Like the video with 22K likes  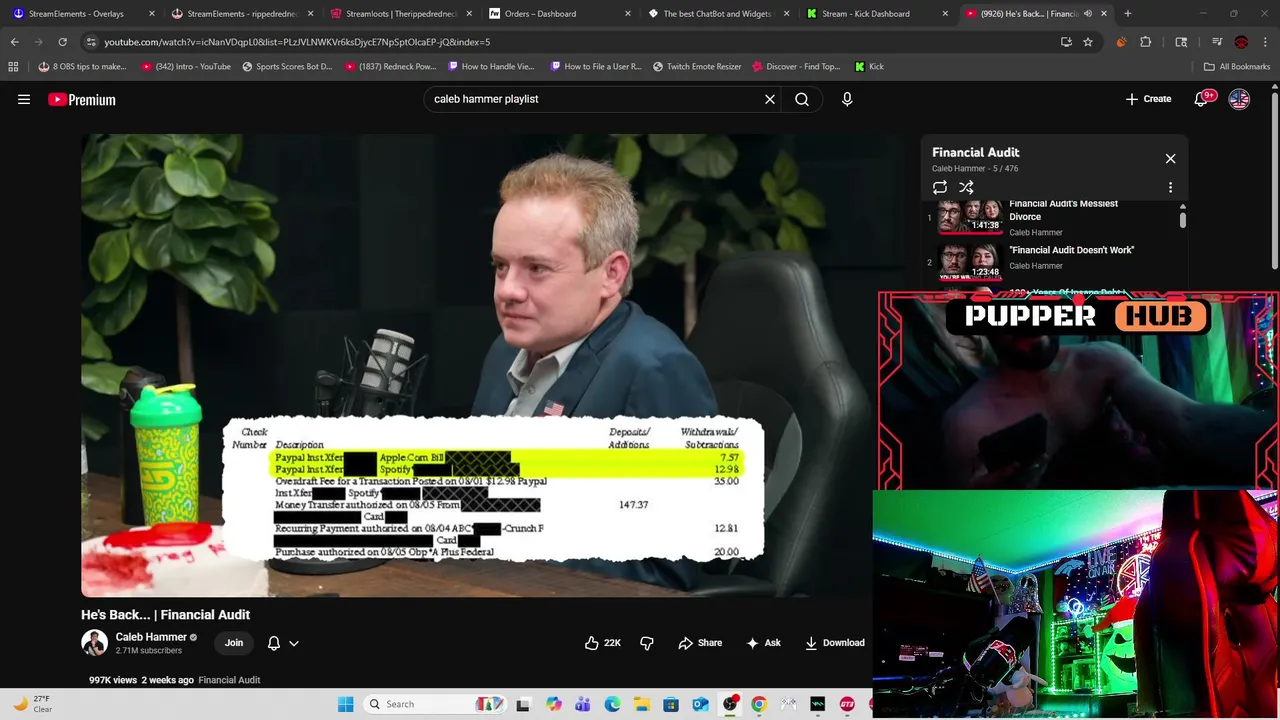603,643
